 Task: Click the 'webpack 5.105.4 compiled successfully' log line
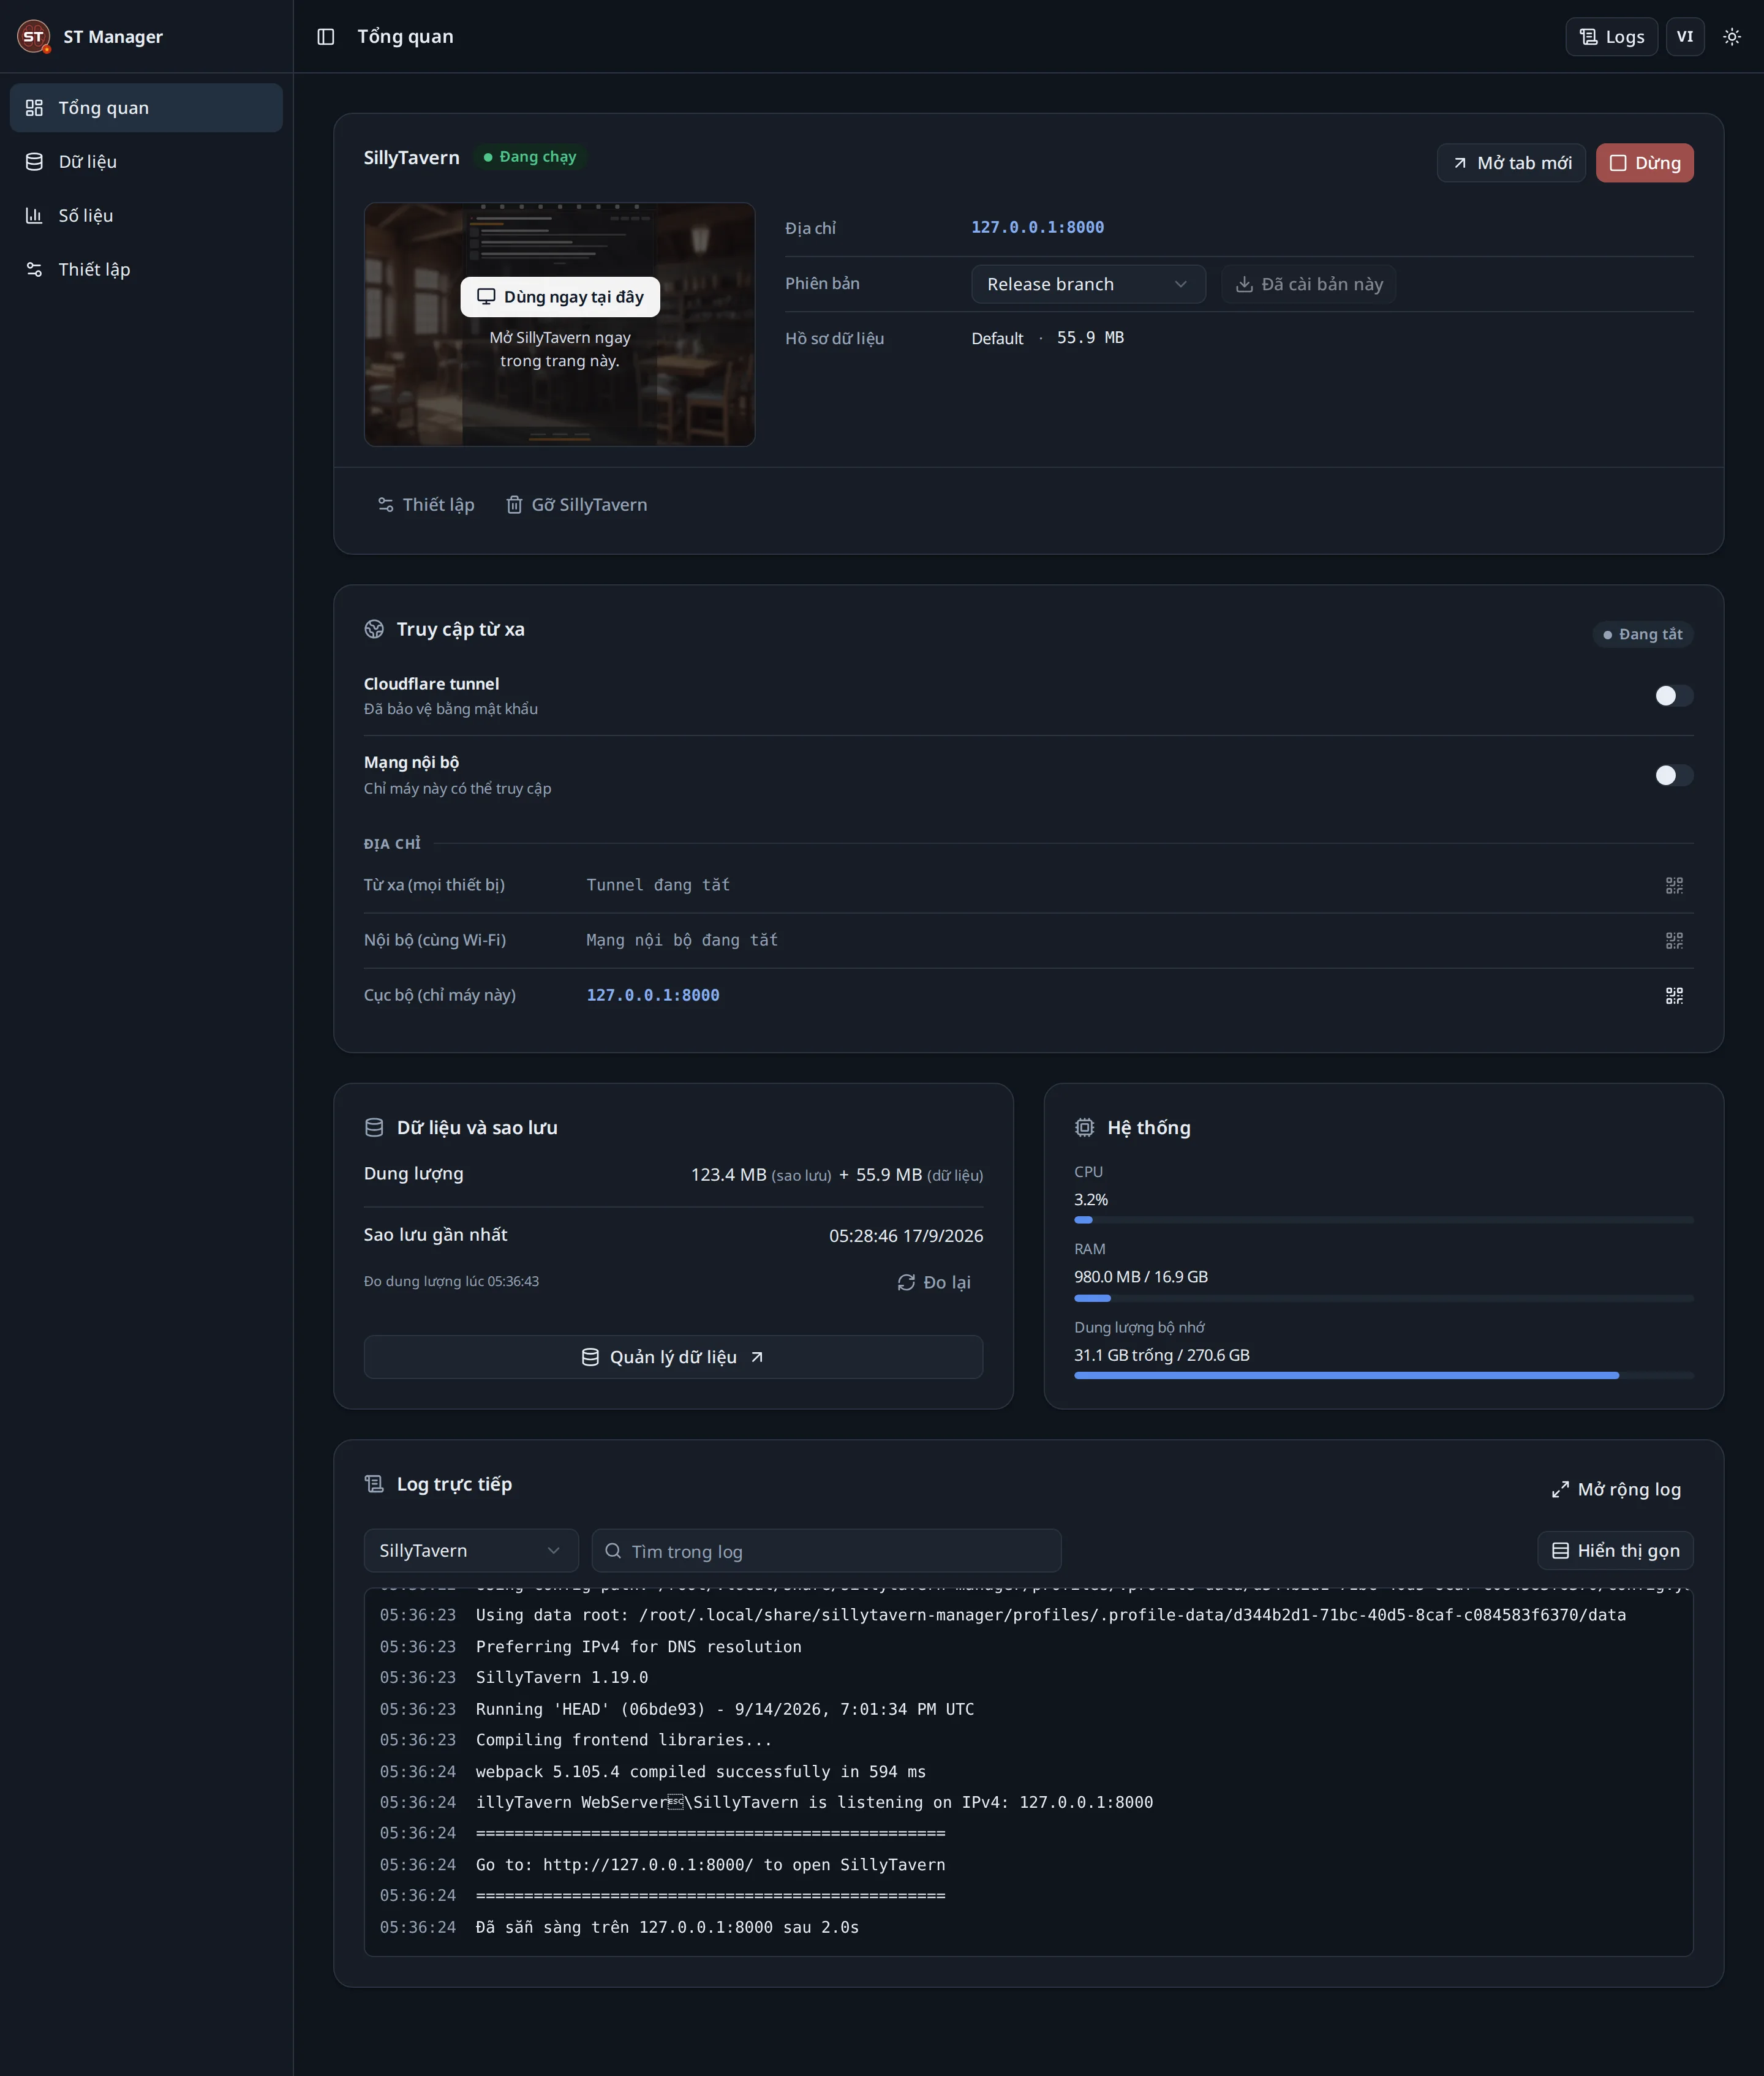pos(701,1771)
